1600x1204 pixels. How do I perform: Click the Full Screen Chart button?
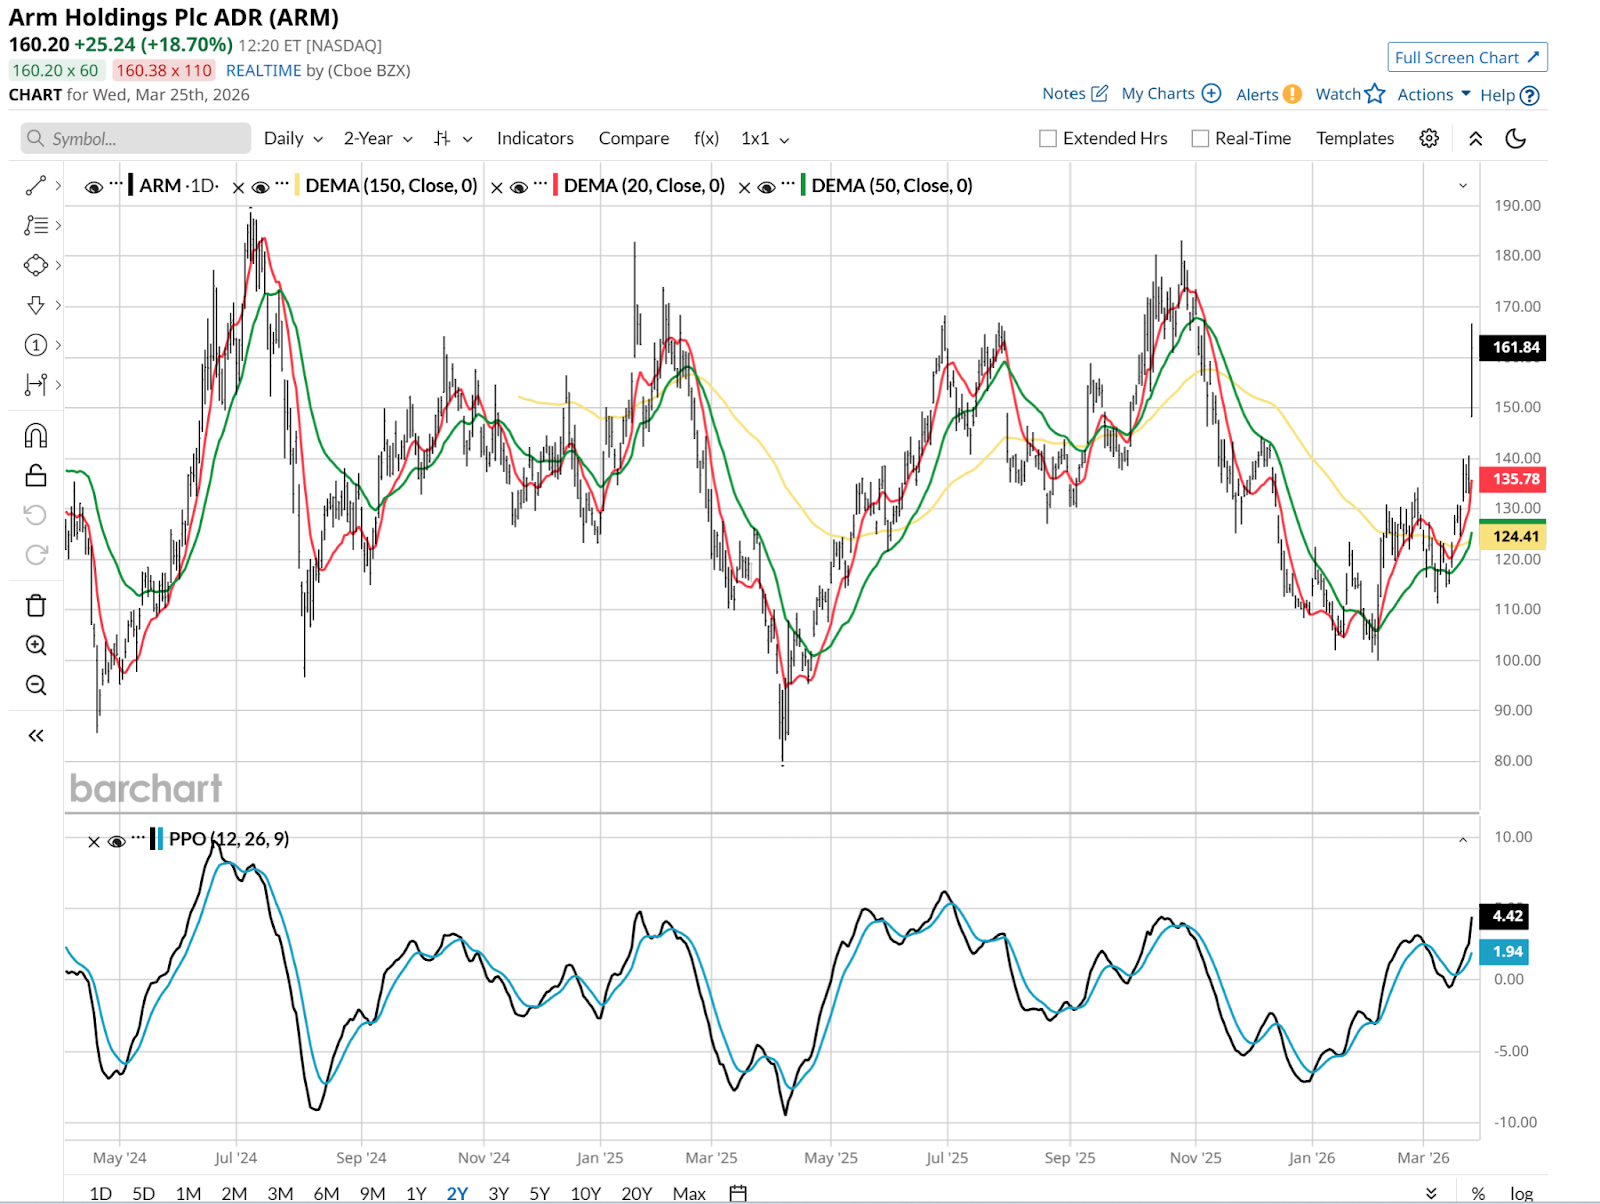pyautogui.click(x=1467, y=58)
